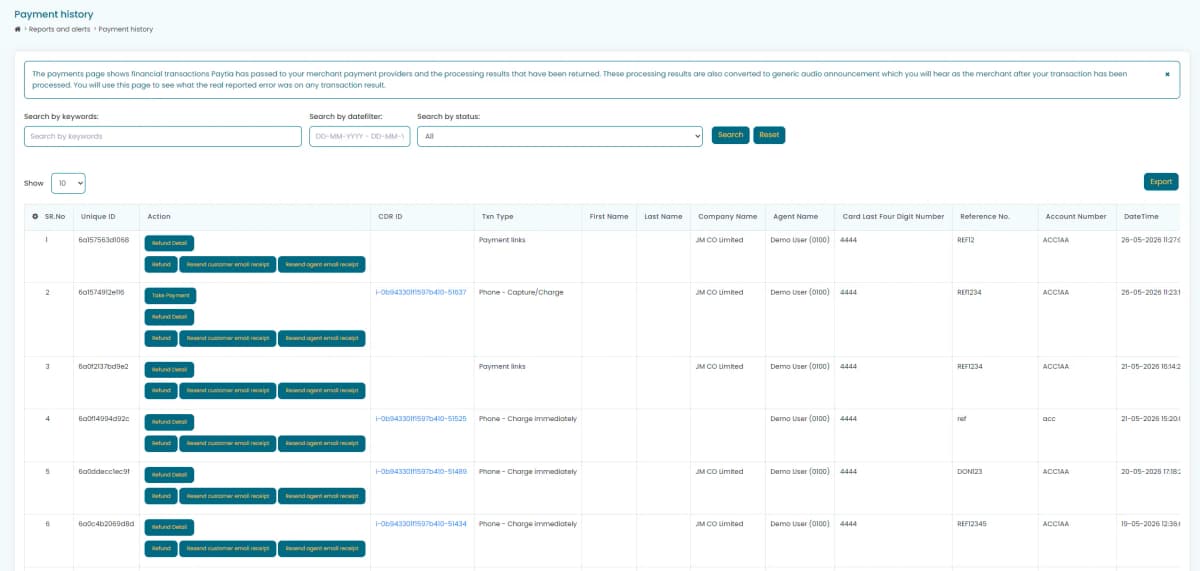Open the Show entries count dropdown

tap(68, 183)
